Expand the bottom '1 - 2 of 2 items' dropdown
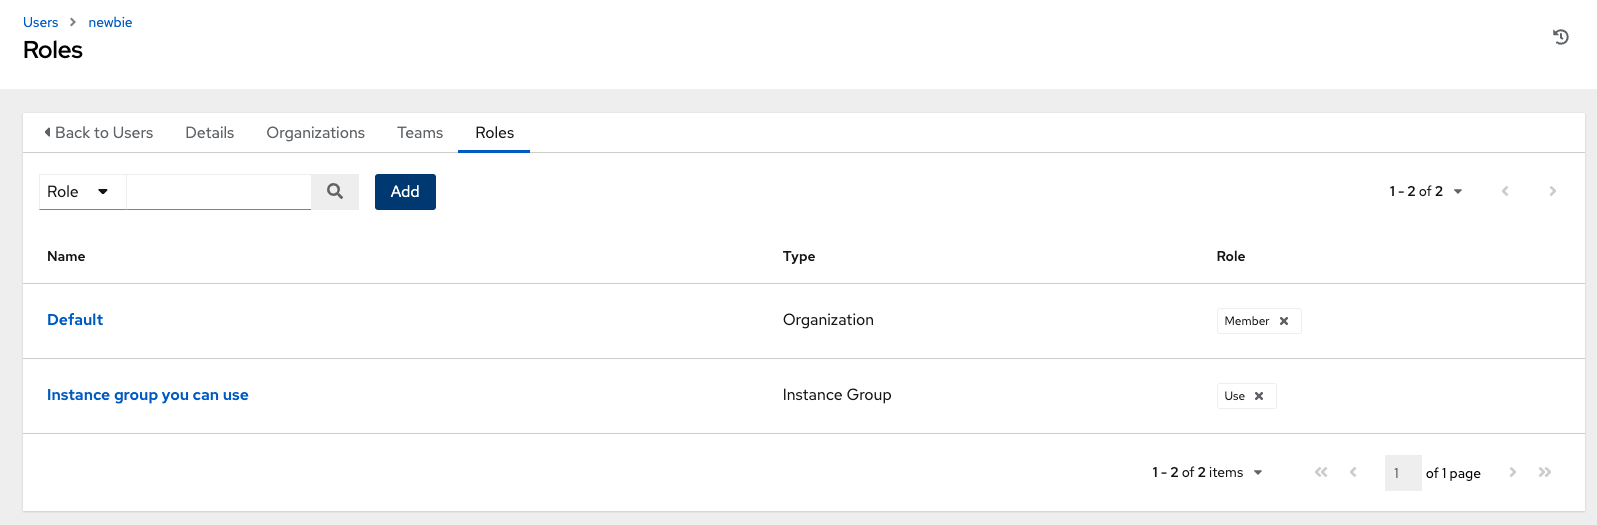 click(1207, 472)
